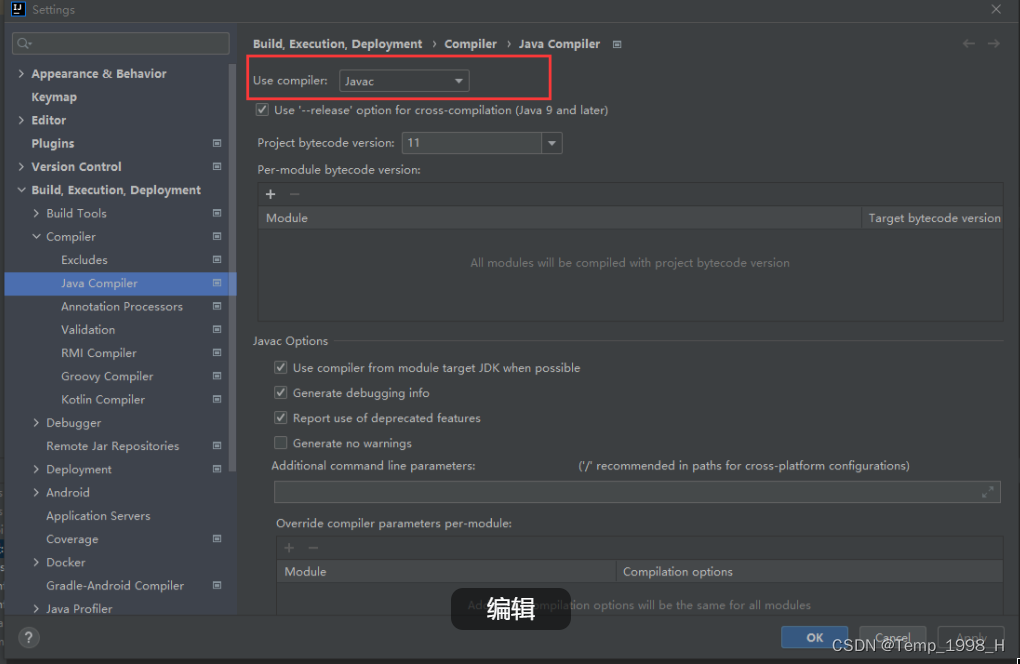Viewport: 1020px width, 664px height.
Task: Toggle Report use of deprecated features
Action: click(x=281, y=418)
